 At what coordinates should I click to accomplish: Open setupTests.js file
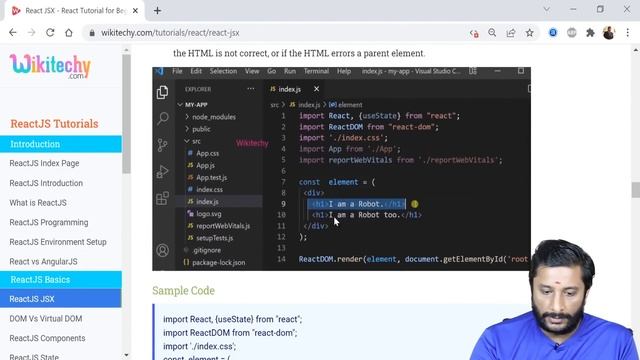click(x=211, y=238)
